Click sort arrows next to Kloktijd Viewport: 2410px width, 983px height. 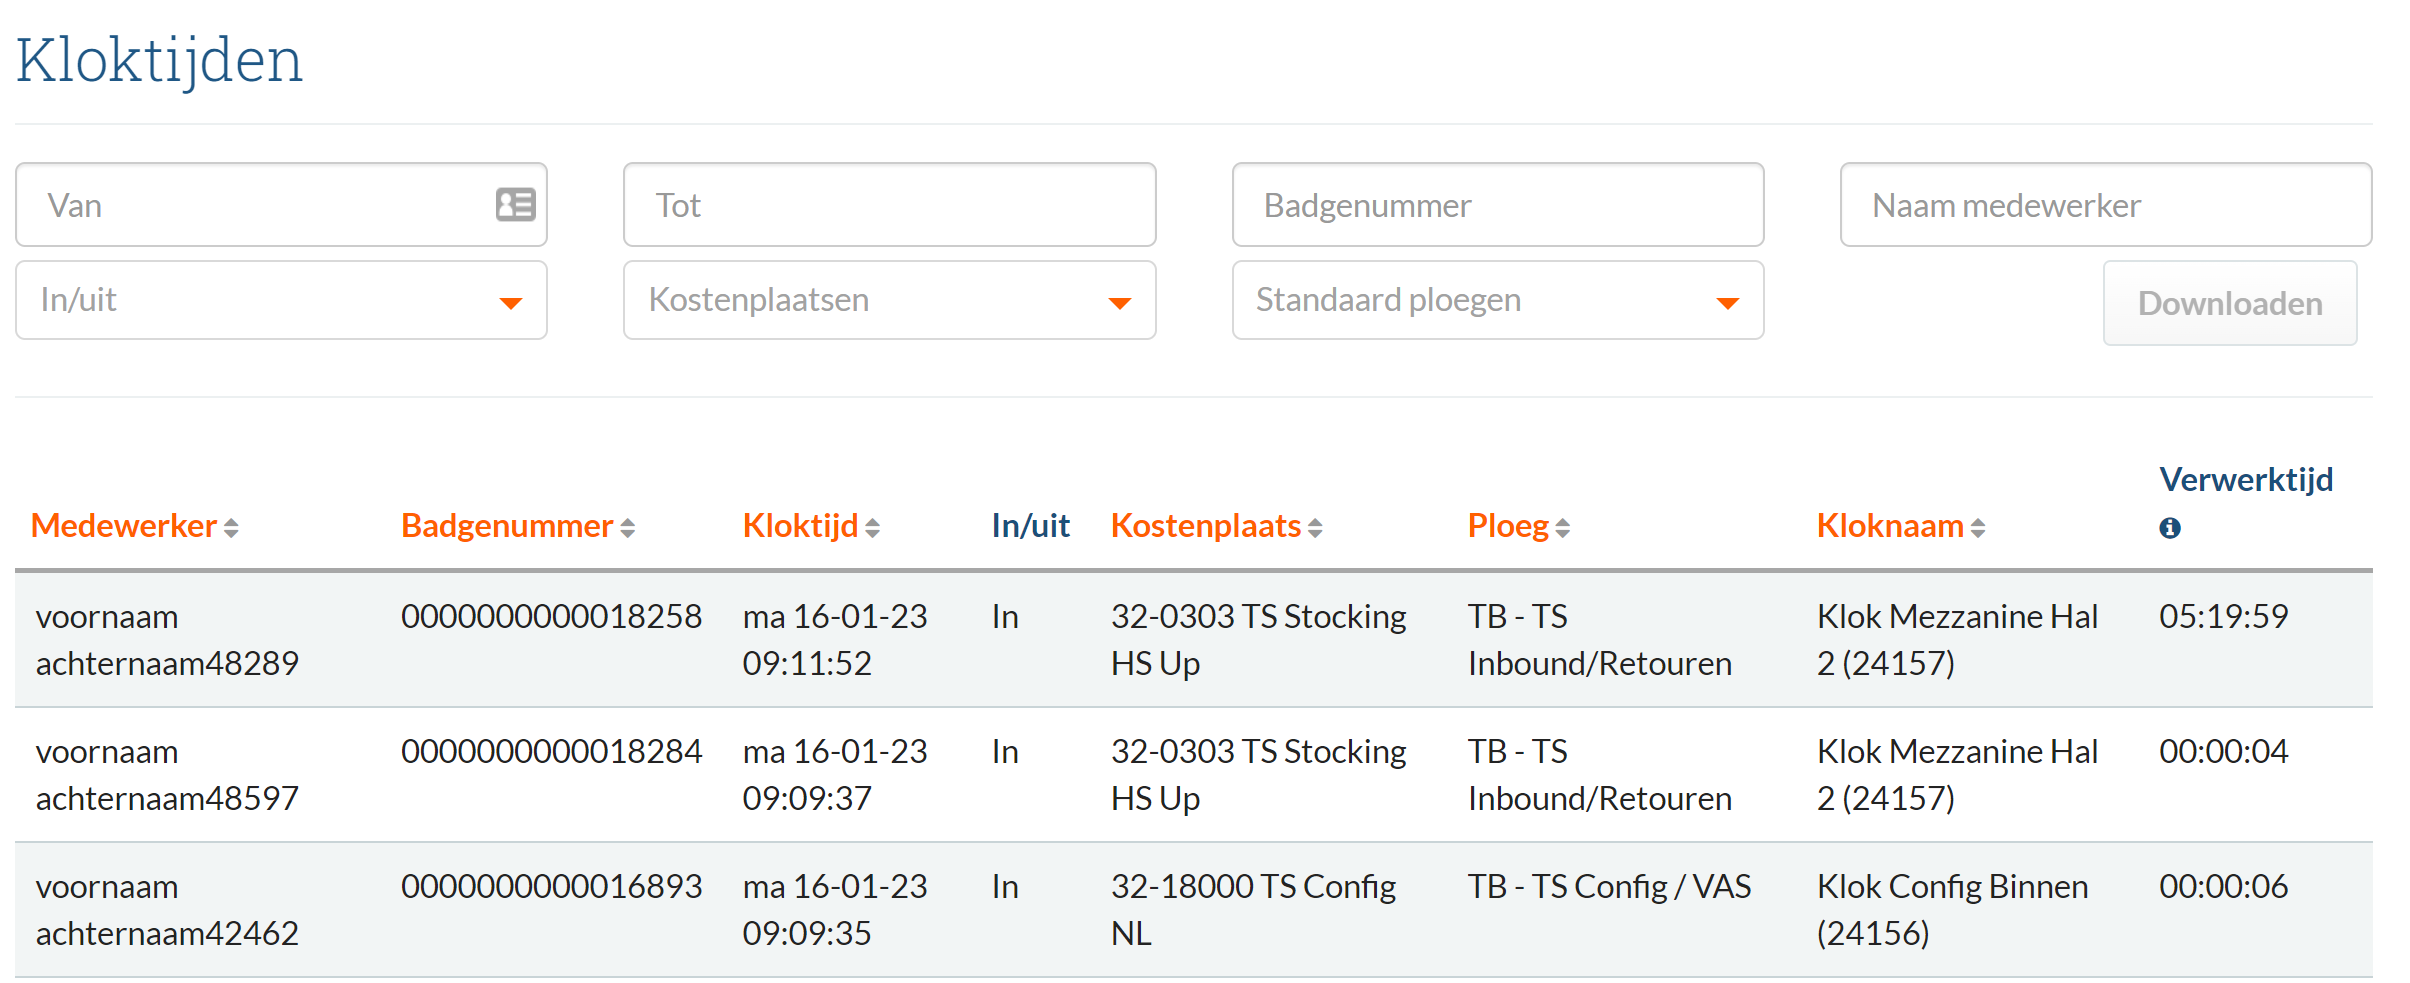pyautogui.click(x=872, y=528)
